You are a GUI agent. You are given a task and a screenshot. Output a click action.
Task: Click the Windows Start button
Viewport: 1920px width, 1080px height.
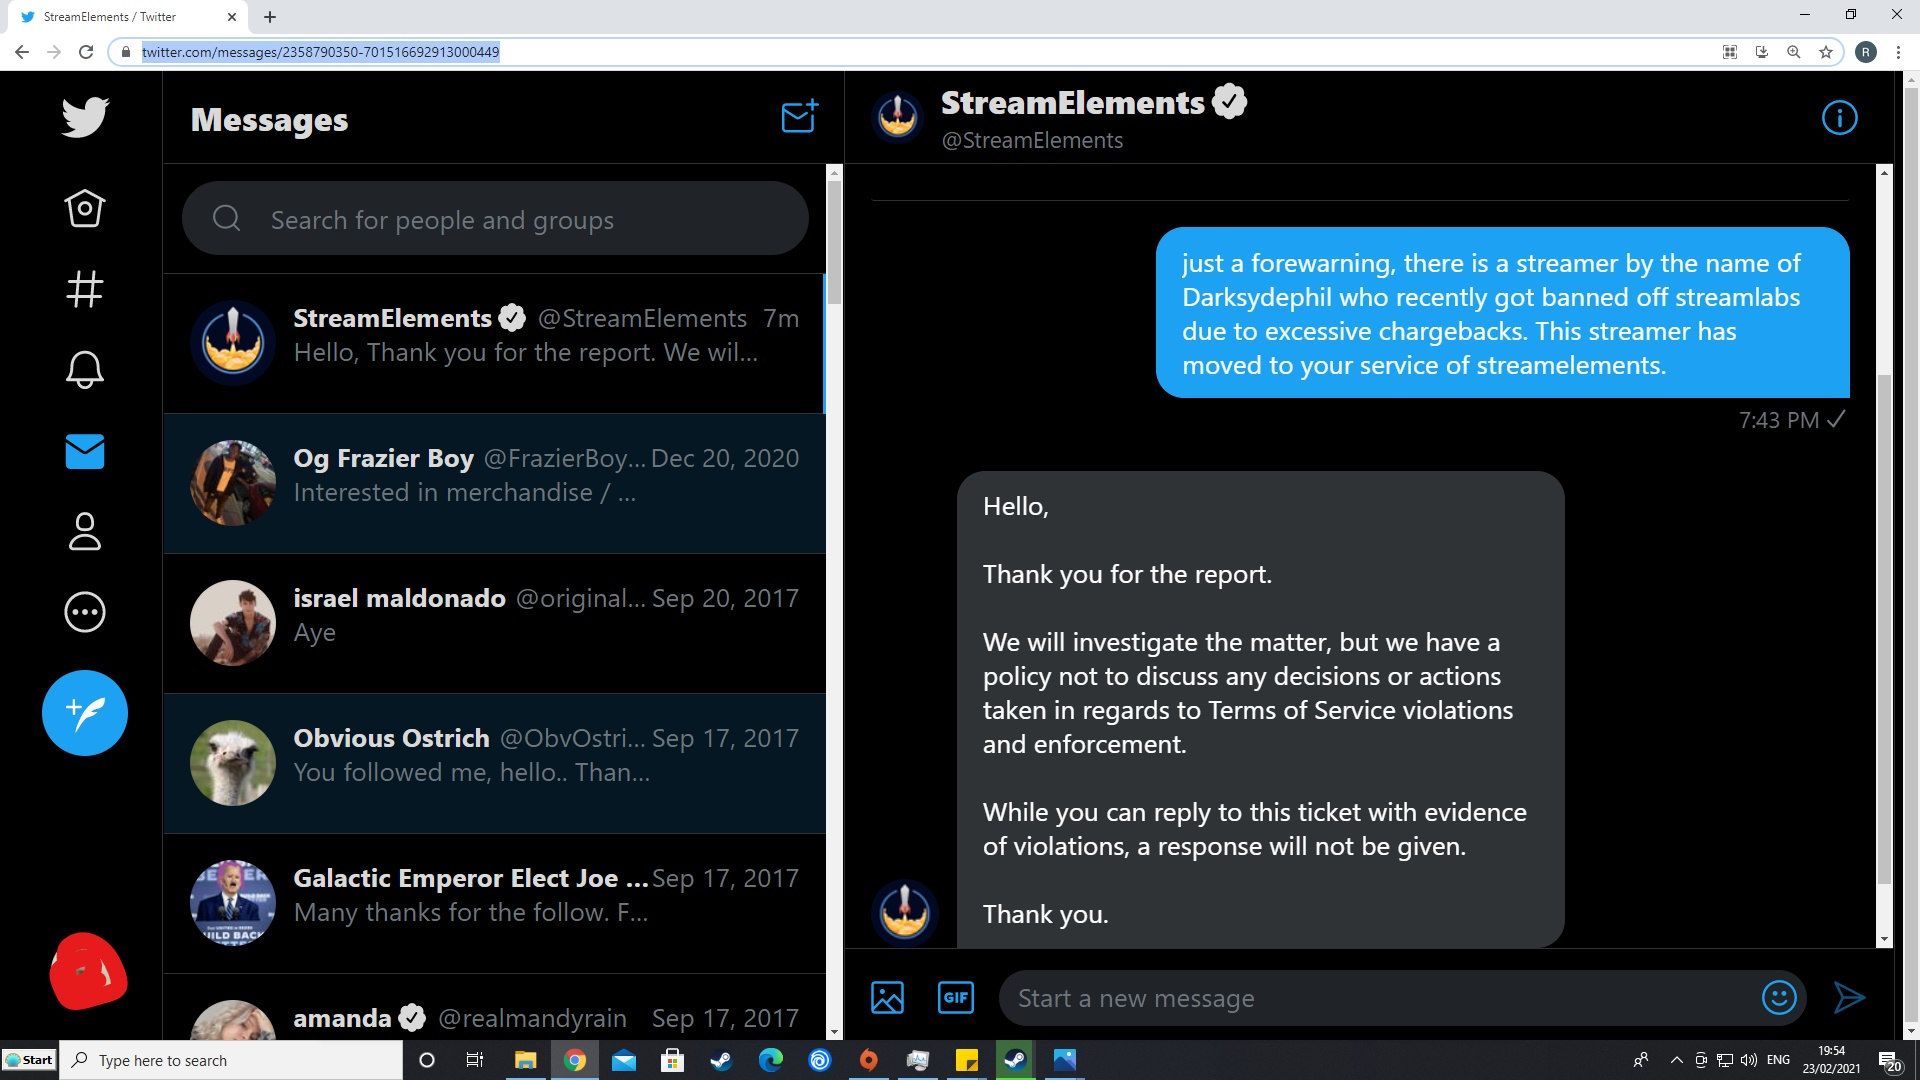(29, 1060)
